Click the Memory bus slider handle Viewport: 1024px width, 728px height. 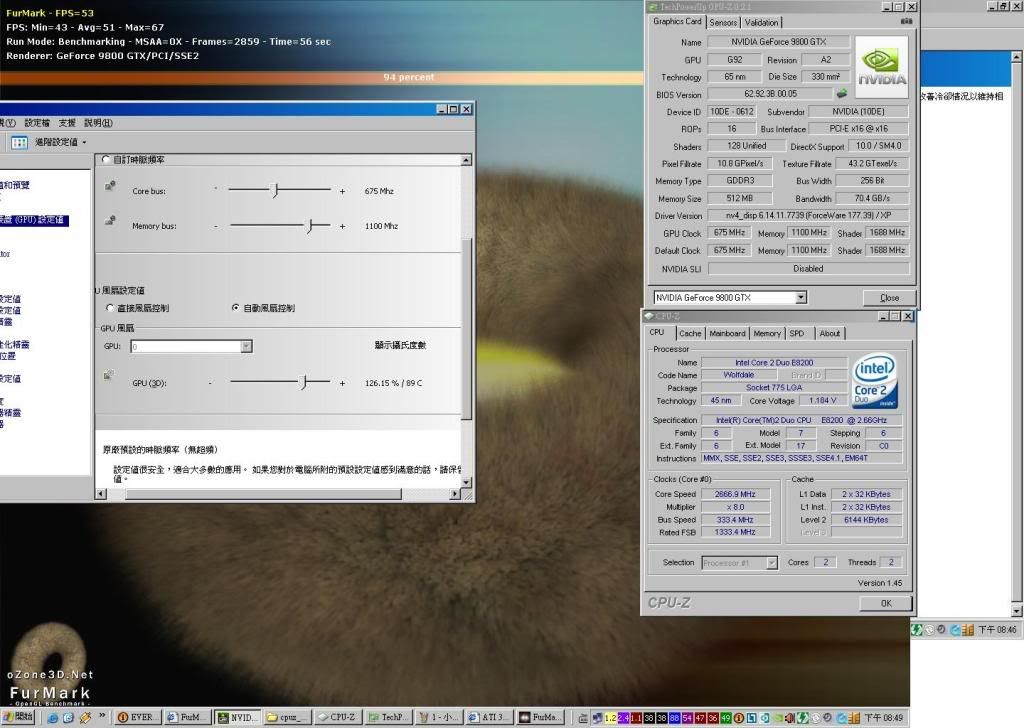click(310, 226)
